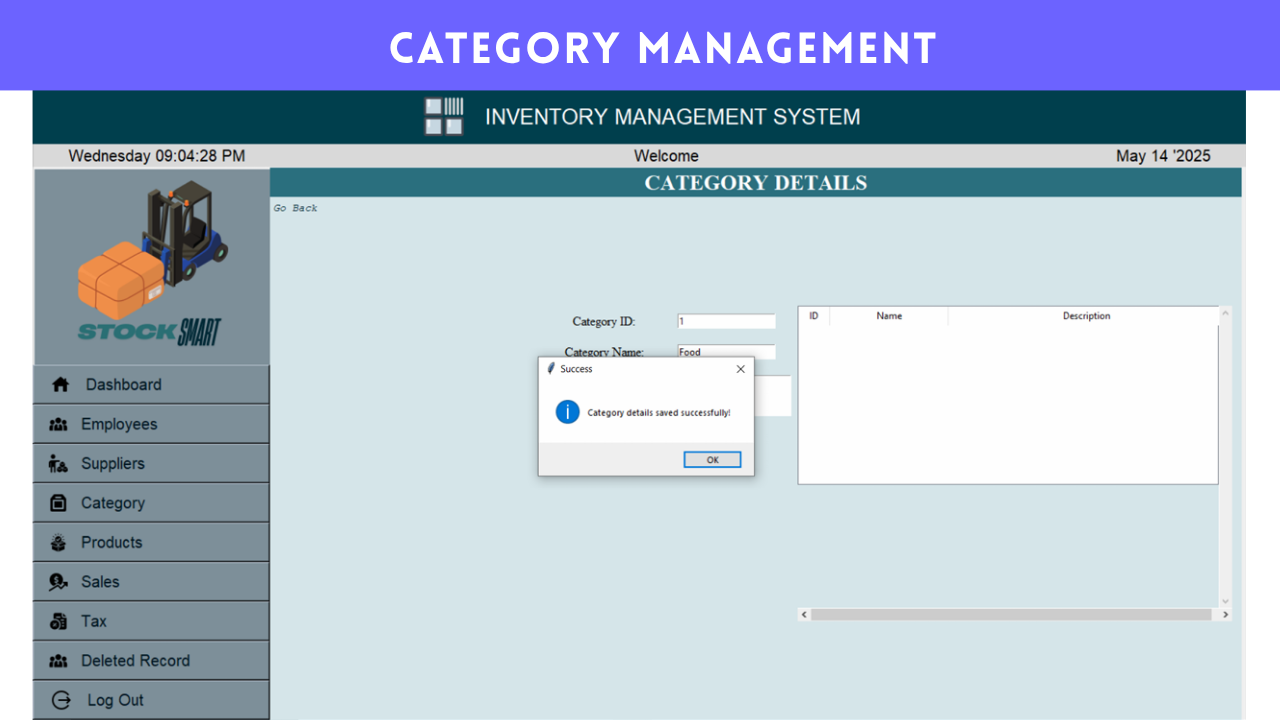The width and height of the screenshot is (1280, 720).
Task: Click the vertical scrollbar down arrow
Action: (1225, 601)
